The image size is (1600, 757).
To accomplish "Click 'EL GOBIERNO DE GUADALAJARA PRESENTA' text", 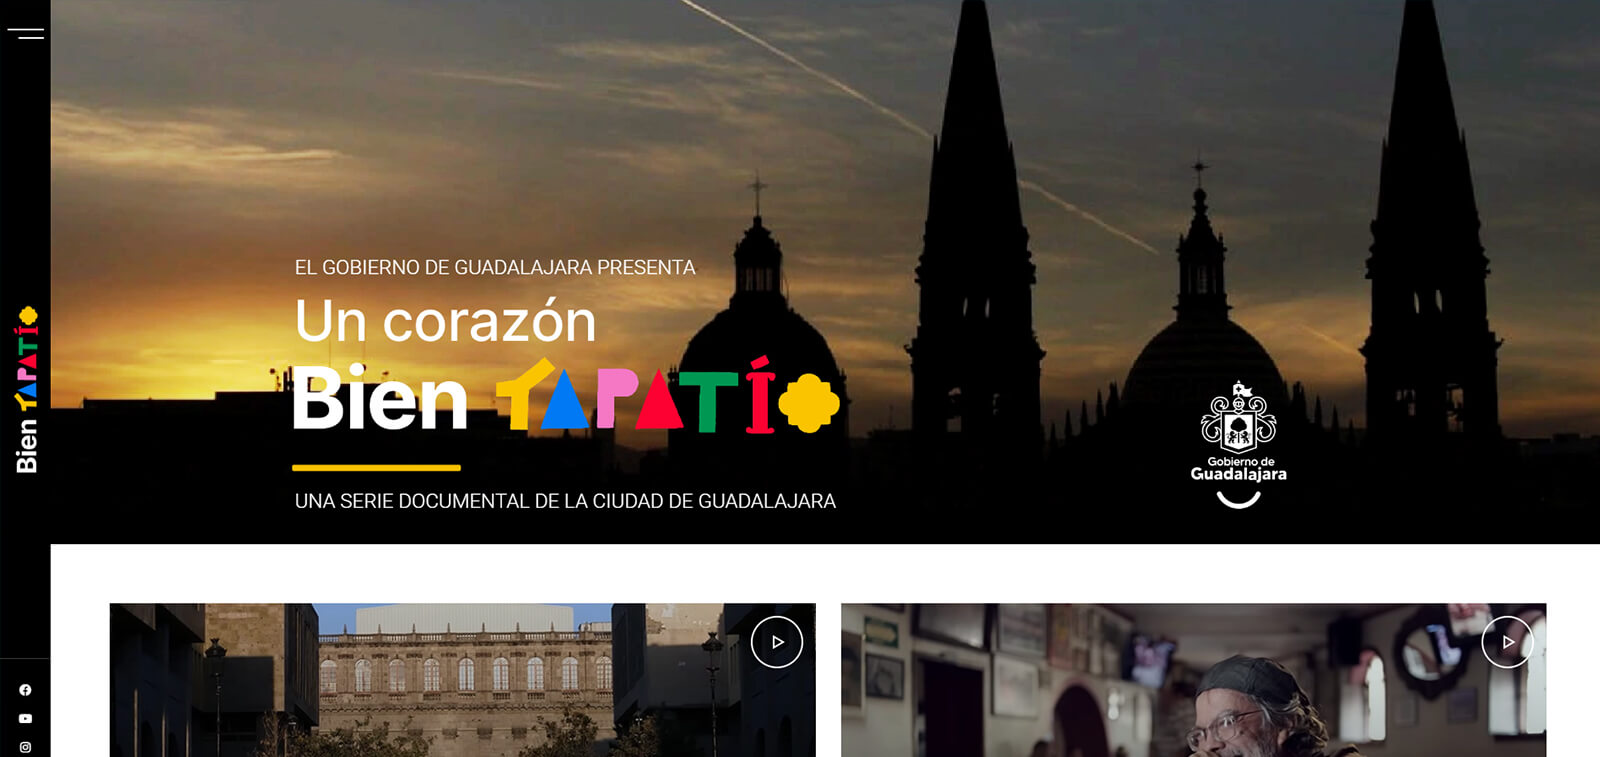I will pos(495,267).
